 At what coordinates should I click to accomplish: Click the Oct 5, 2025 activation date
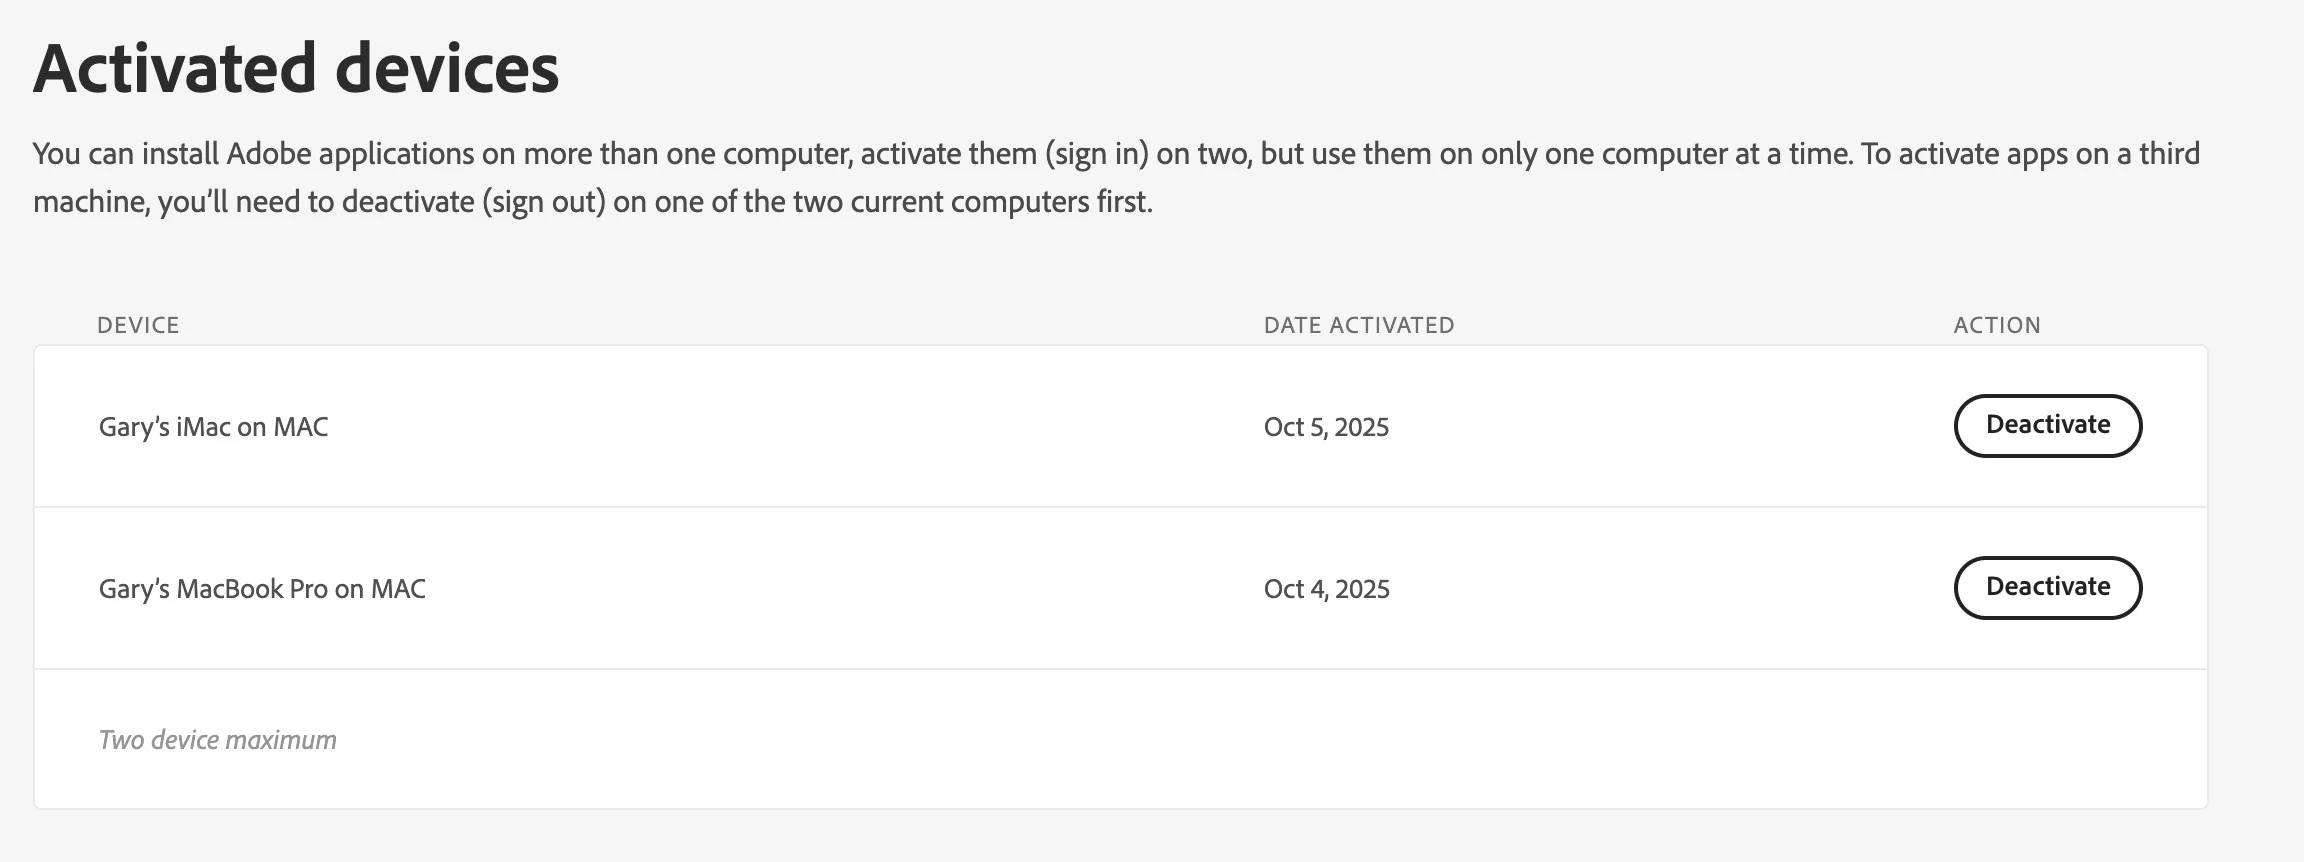tap(1326, 427)
